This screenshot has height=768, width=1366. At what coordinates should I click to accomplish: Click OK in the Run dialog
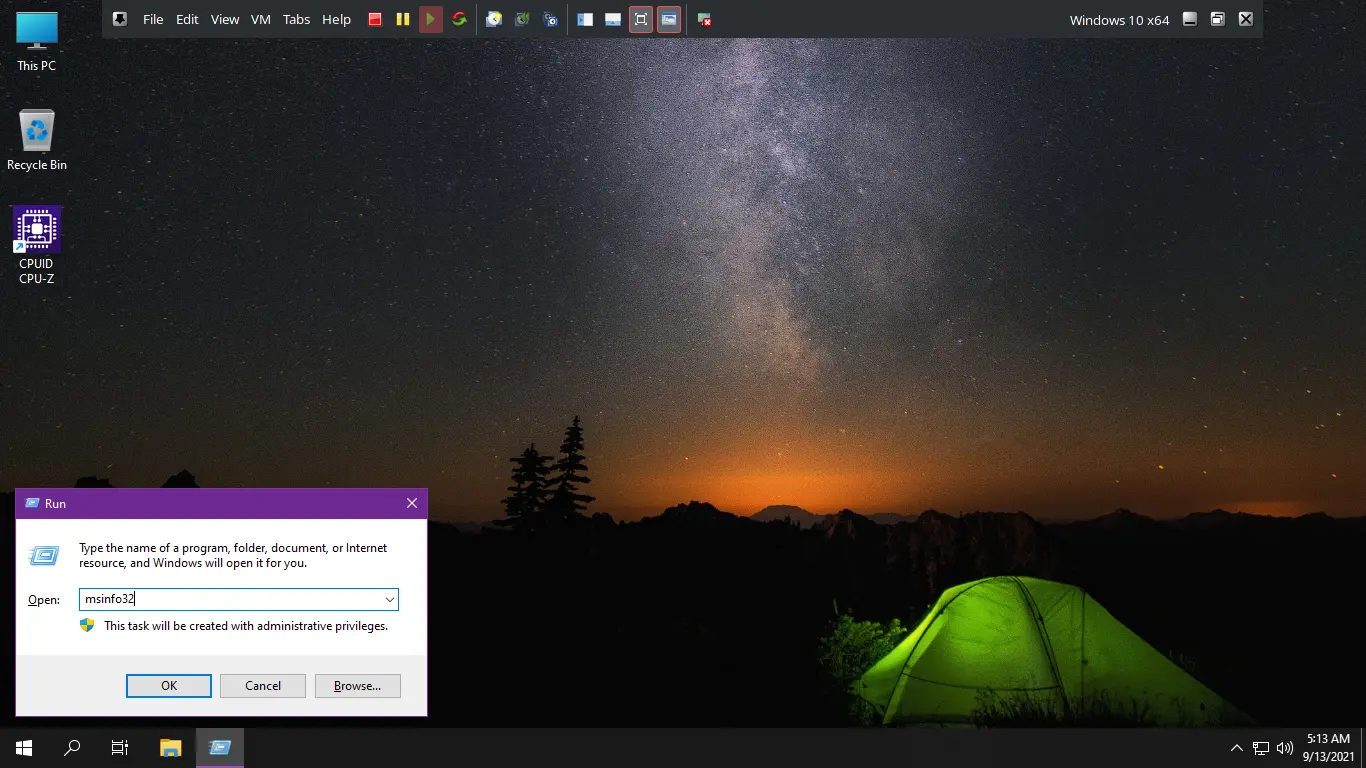pyautogui.click(x=169, y=686)
